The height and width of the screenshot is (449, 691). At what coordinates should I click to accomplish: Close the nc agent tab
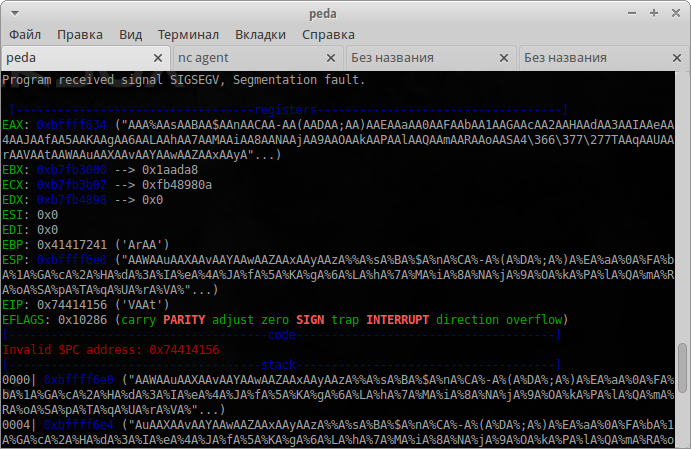[x=331, y=58]
